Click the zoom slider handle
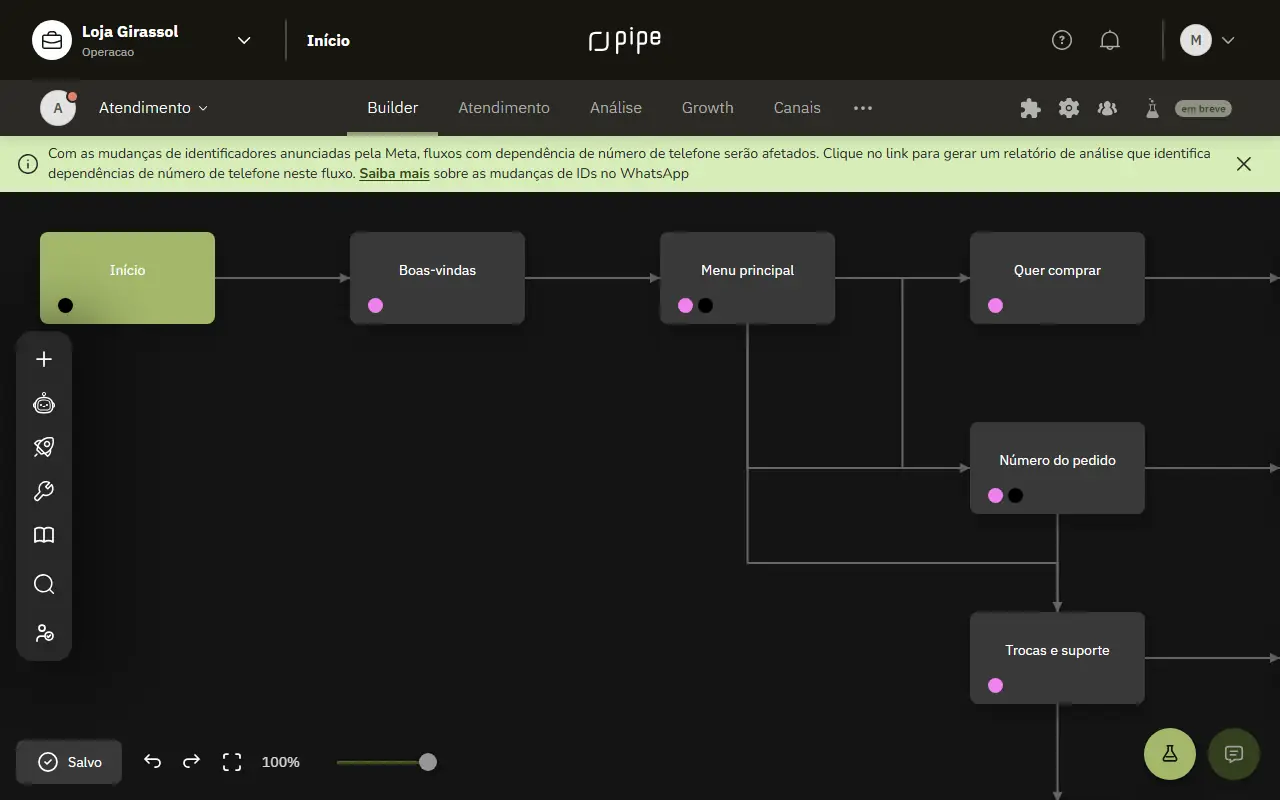 [x=428, y=762]
